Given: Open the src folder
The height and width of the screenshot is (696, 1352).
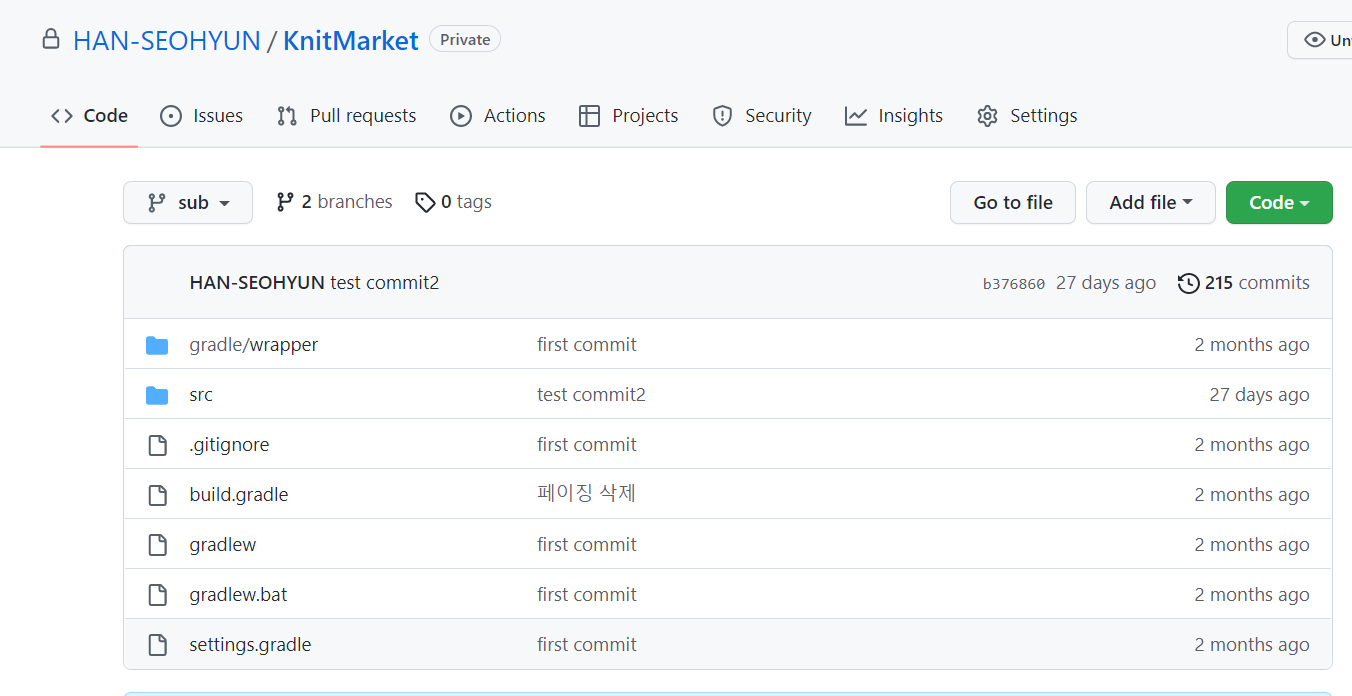Looking at the screenshot, I should [x=201, y=395].
